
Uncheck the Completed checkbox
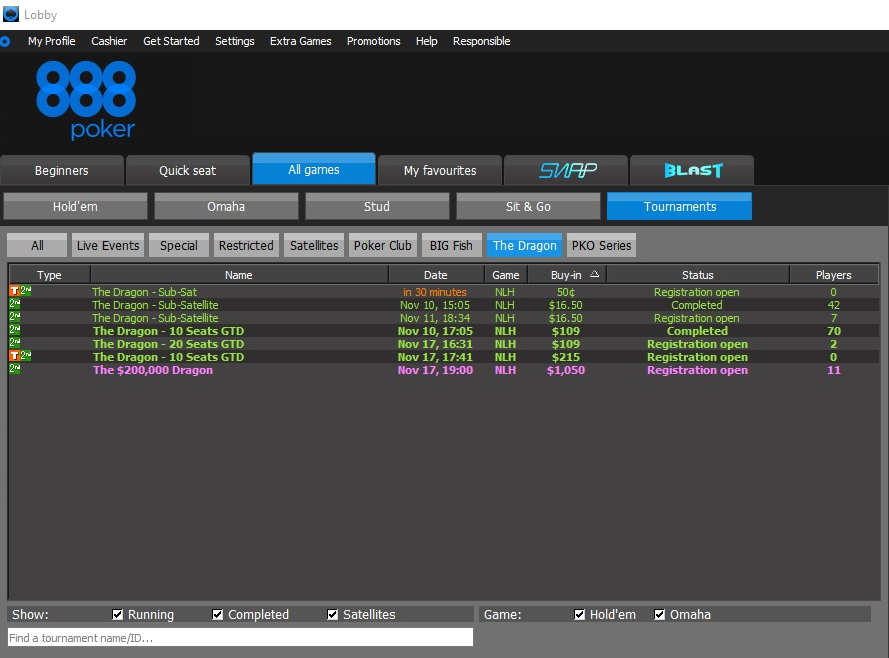217,614
